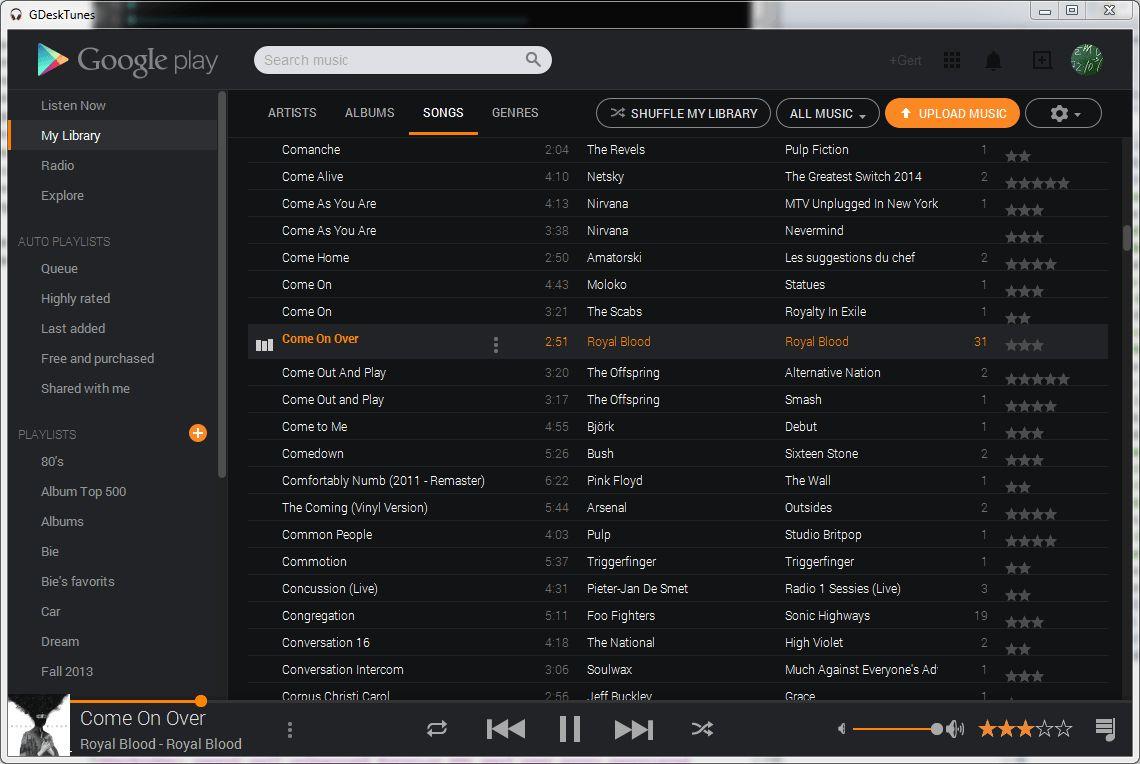Click the share plus box icon
Screen dimensions: 1140x764
pos(1042,60)
